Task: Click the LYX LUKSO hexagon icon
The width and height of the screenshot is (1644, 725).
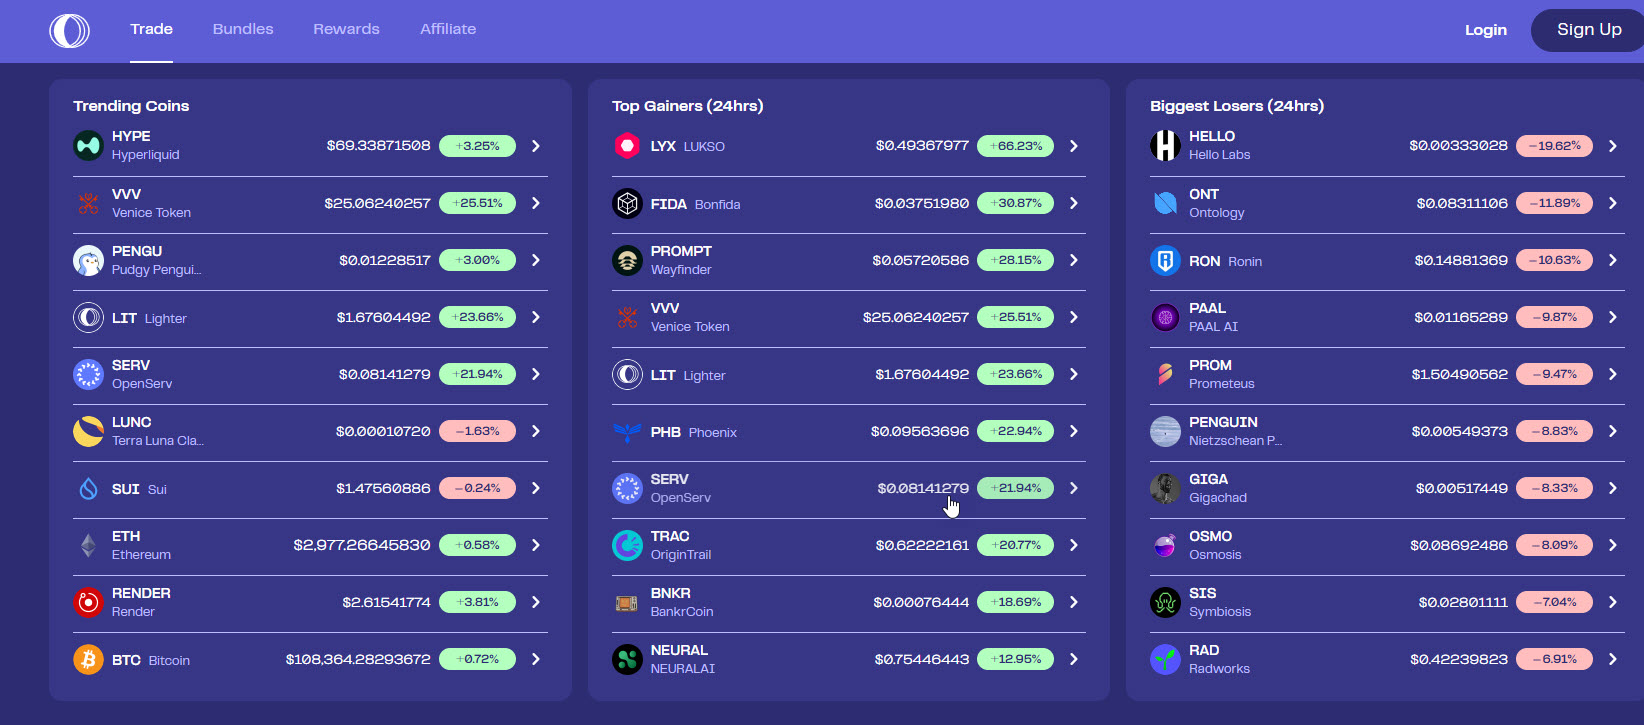Action: coord(627,146)
